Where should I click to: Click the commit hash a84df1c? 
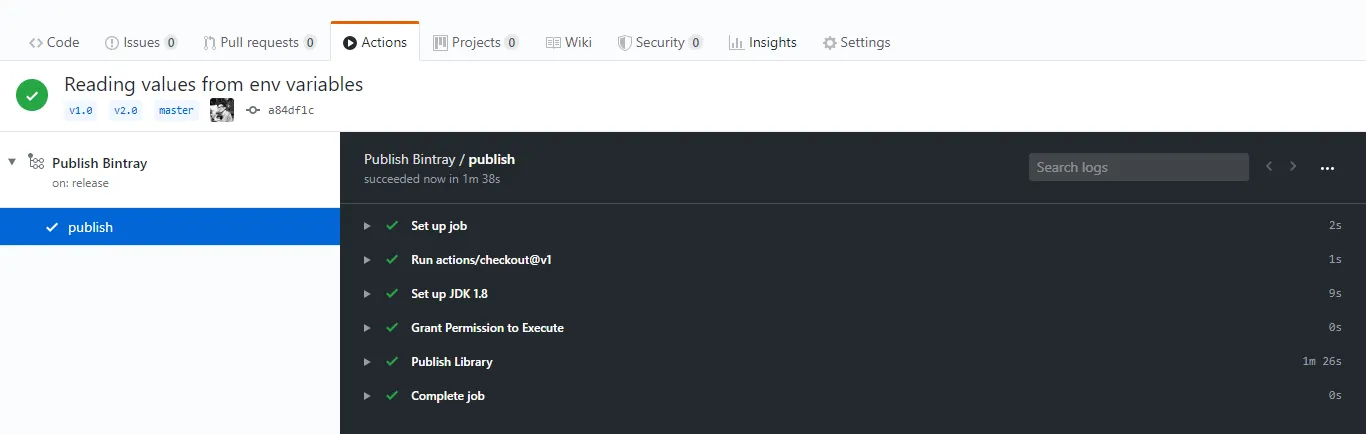[x=290, y=110]
